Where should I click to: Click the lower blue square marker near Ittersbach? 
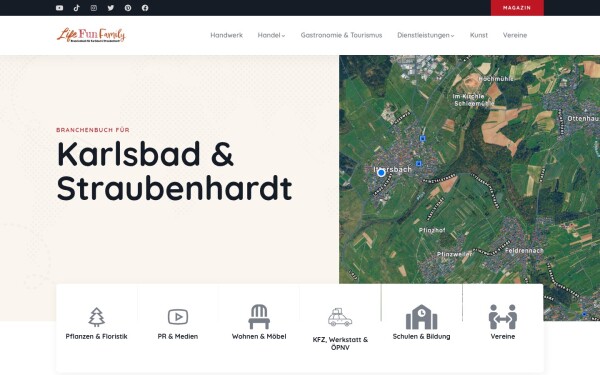(419, 164)
